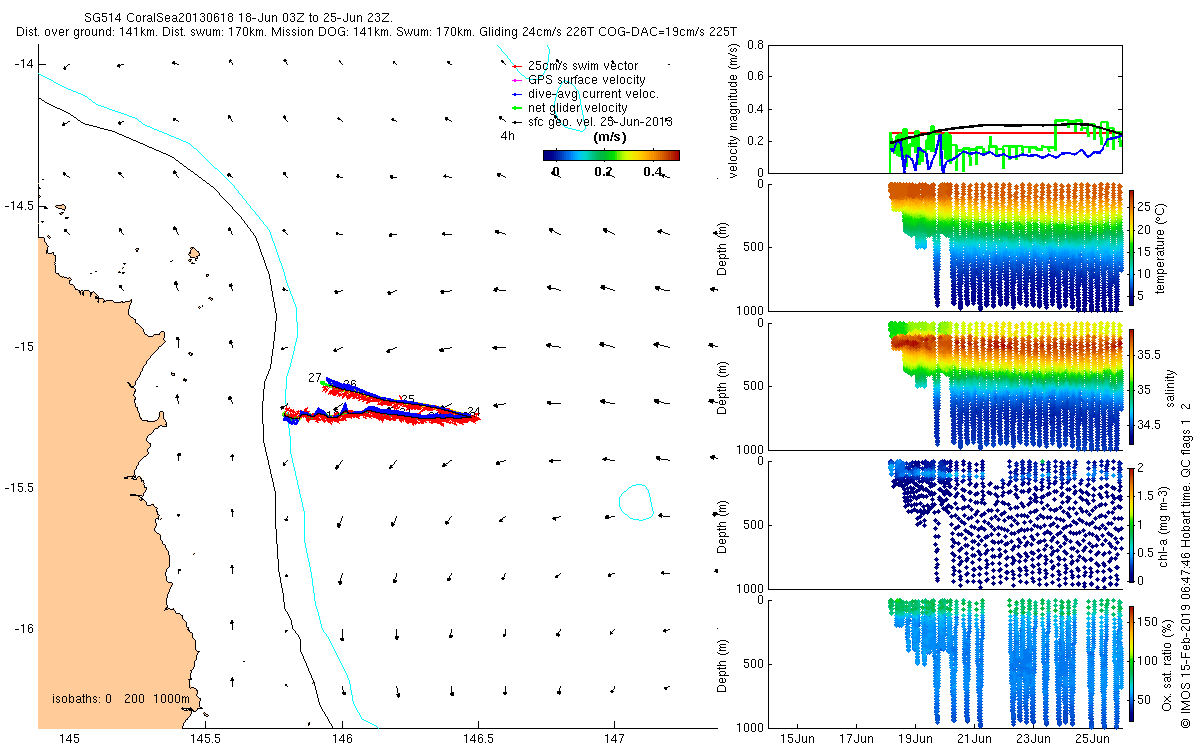Image resolution: width=1200 pixels, height=750 pixels.
Task: Select the 'dive-avg current veloc.' legend entry
Action: coord(584,94)
